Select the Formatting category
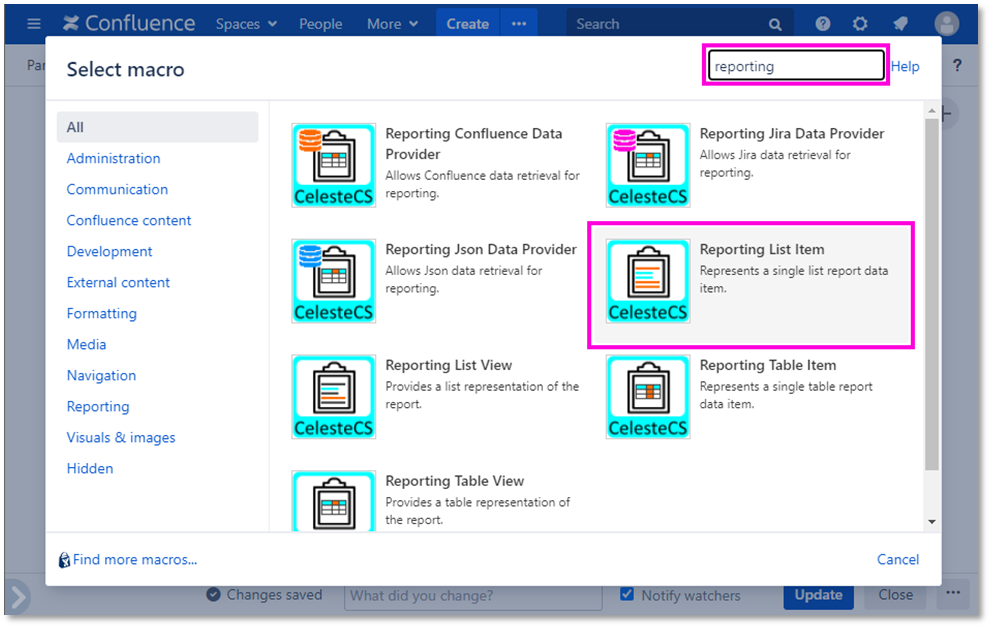Viewport: 991px width, 628px height. [x=102, y=313]
